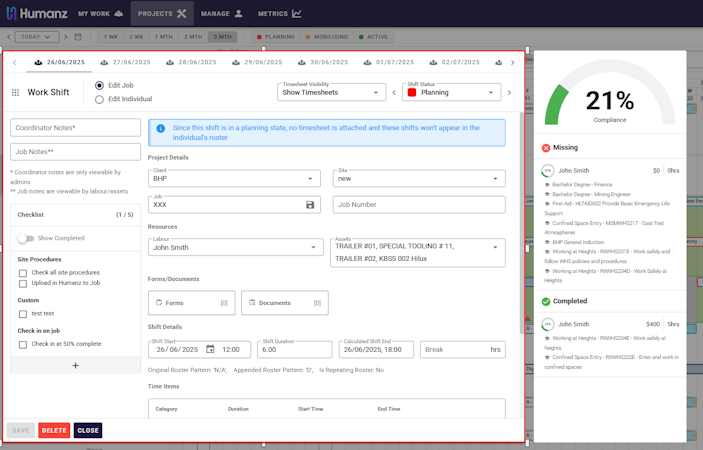
Task: Check 'Upload in Humanz to Job' box
Action: (x=23, y=284)
